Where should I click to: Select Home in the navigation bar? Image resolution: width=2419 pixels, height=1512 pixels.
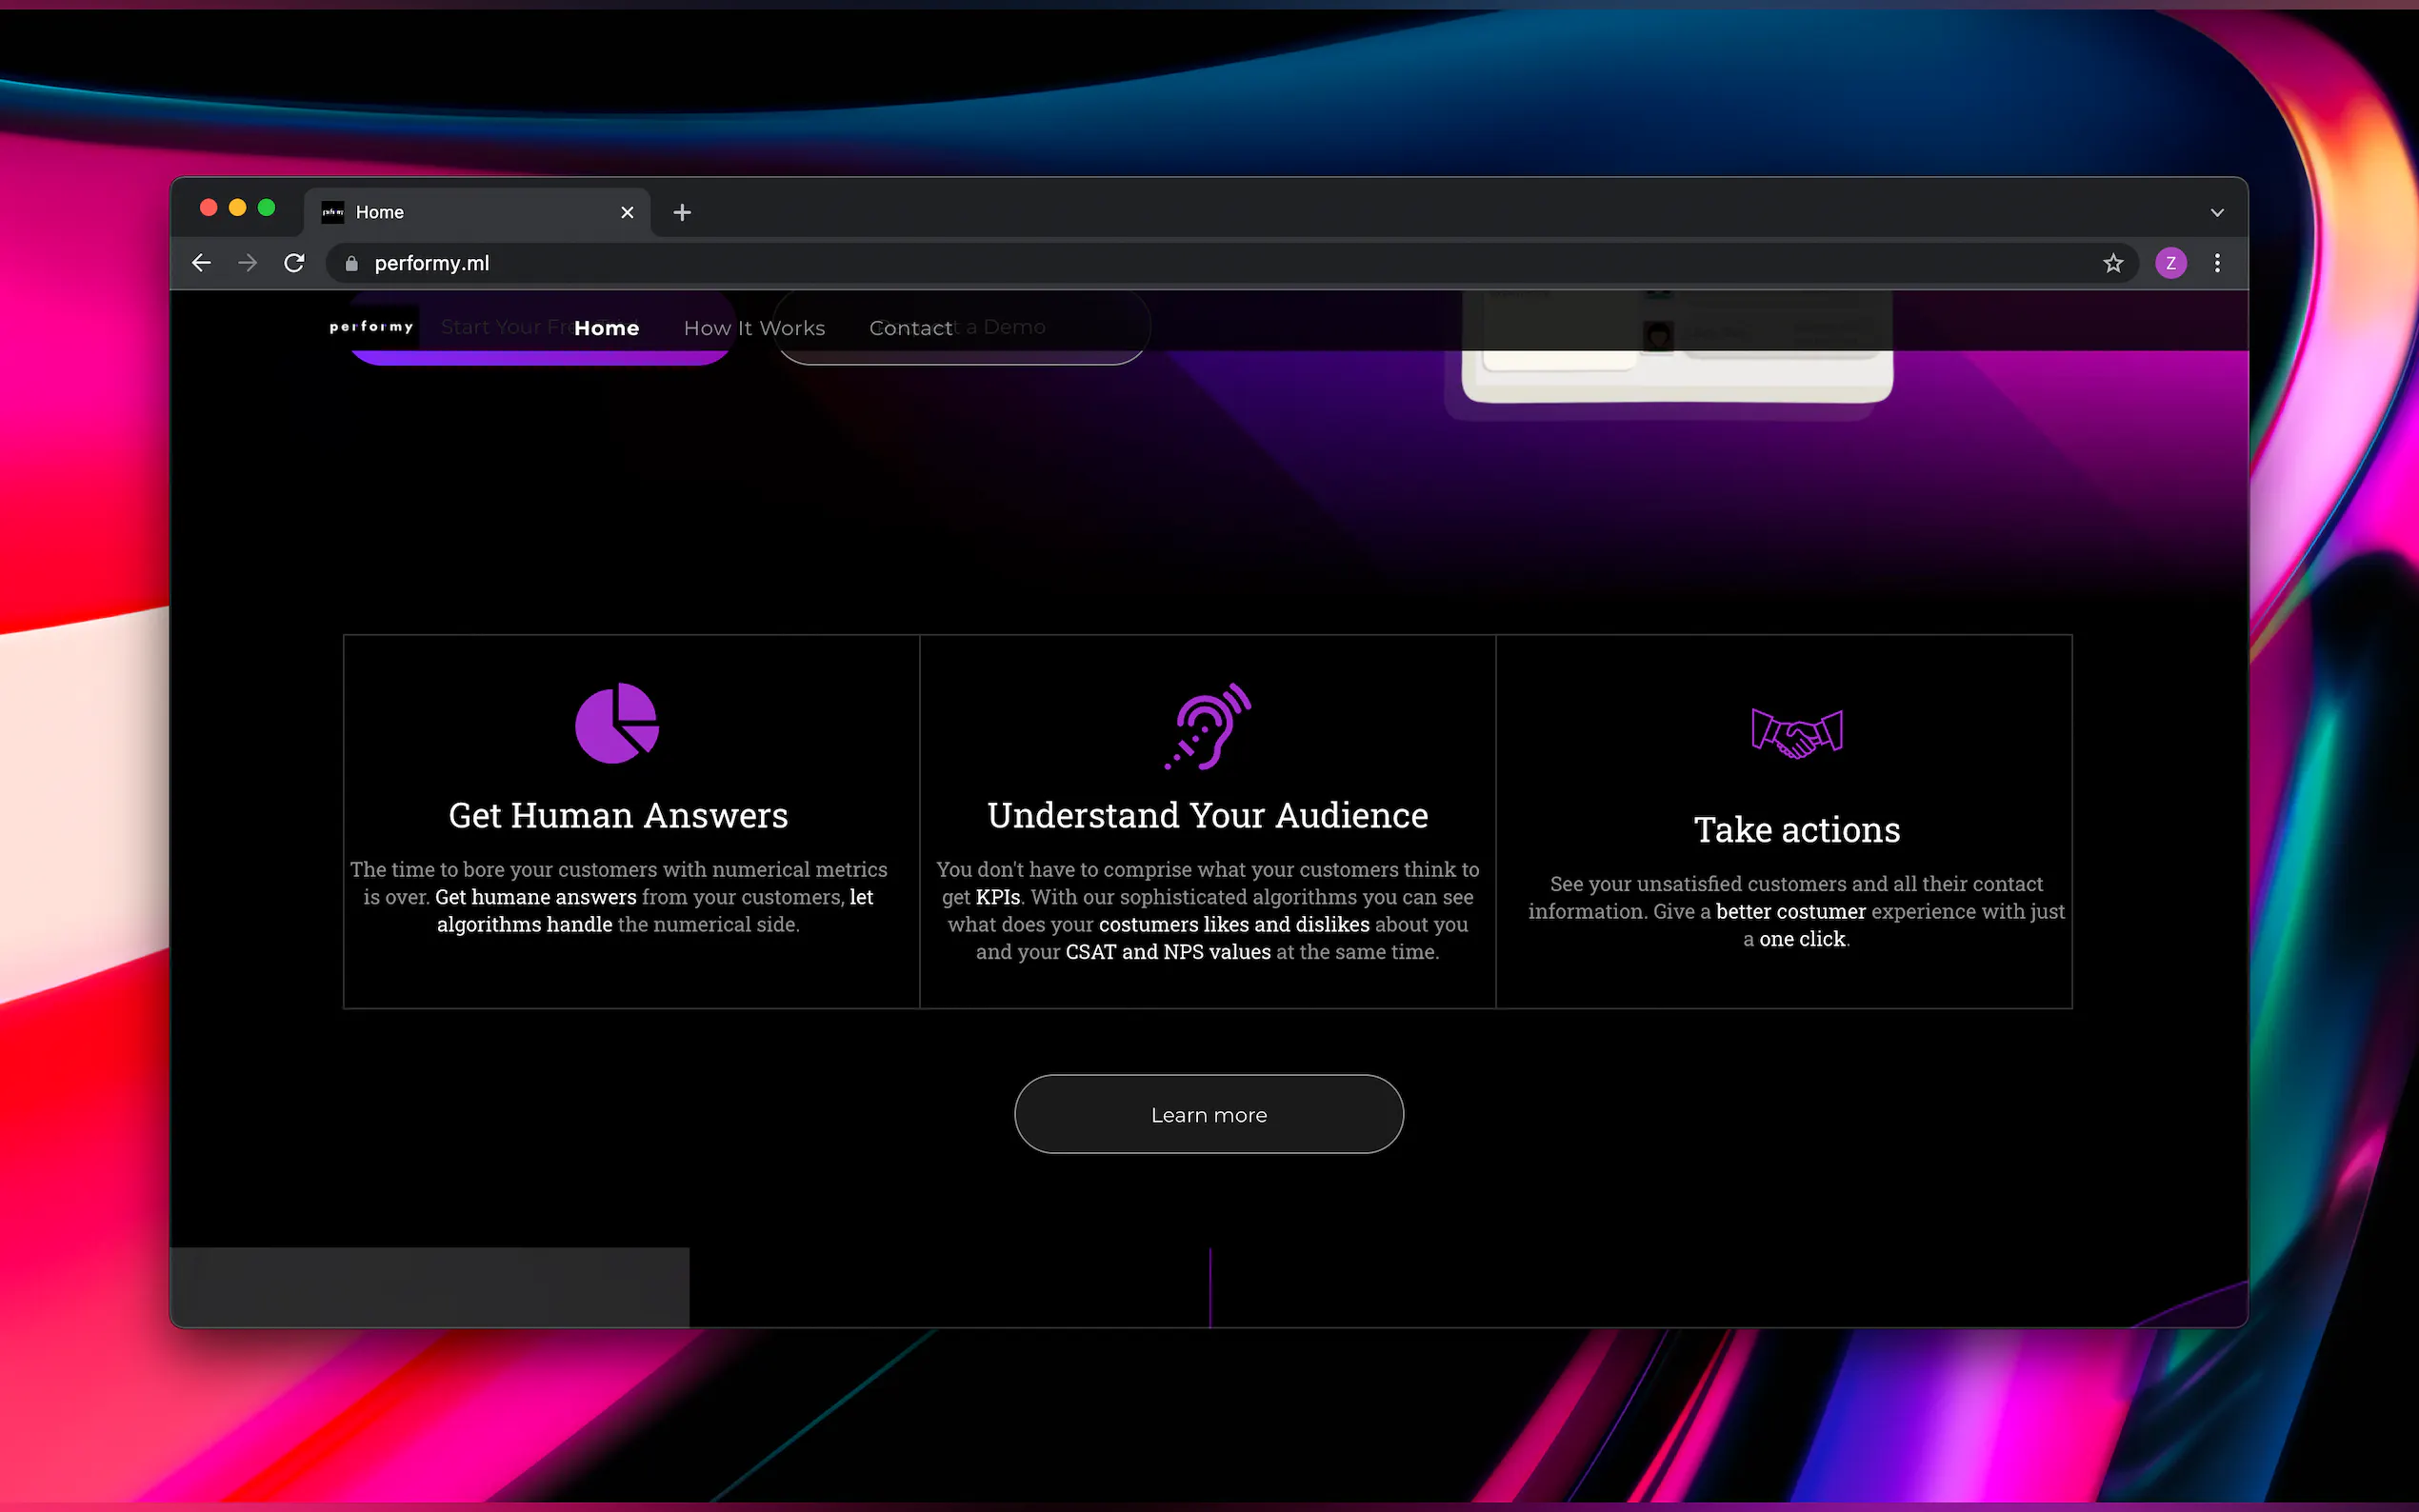click(606, 328)
